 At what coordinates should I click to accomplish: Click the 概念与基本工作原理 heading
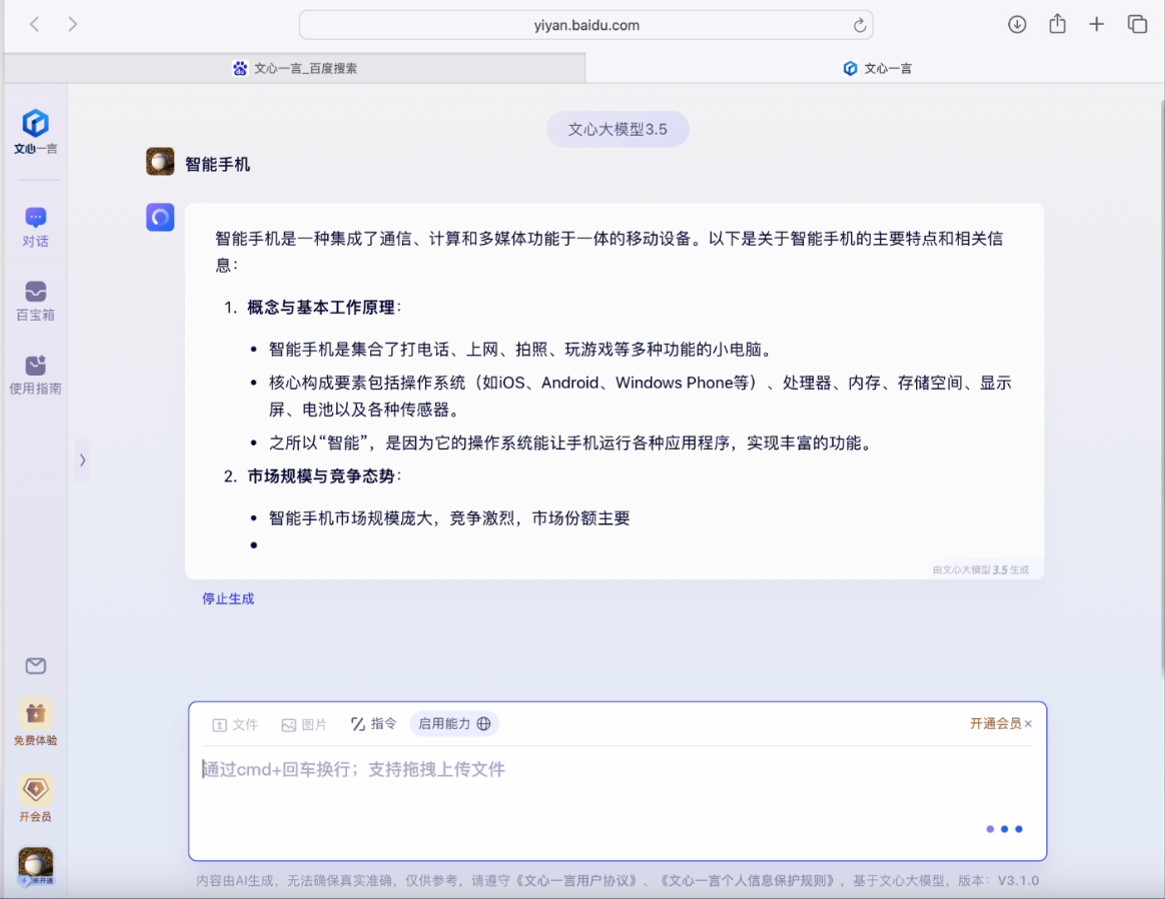click(x=320, y=308)
